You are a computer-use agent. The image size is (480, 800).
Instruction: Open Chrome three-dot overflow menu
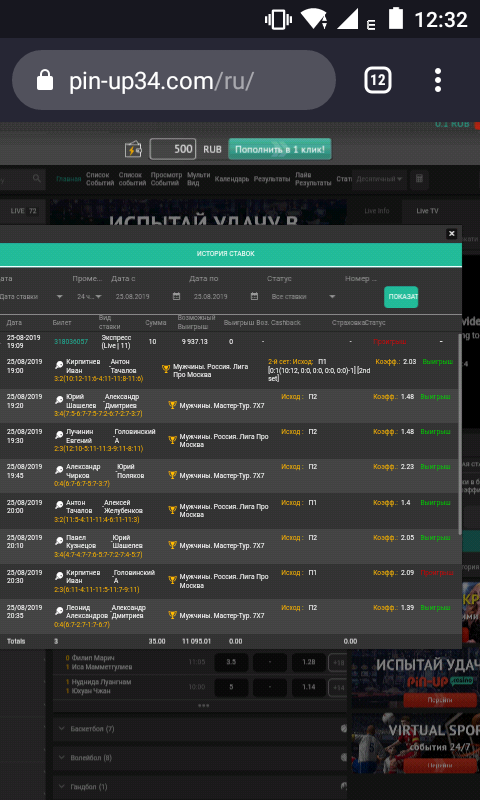click(437, 80)
